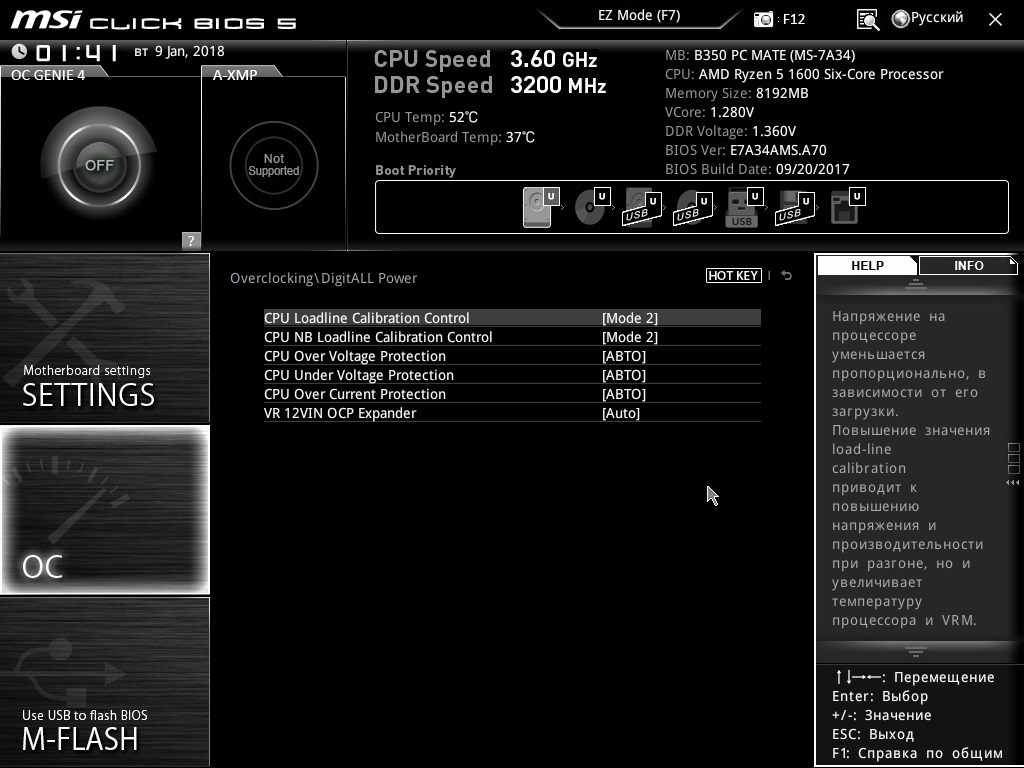1024x768 pixels.
Task: Open Motherboard SETTINGS panel
Action: click(x=105, y=338)
